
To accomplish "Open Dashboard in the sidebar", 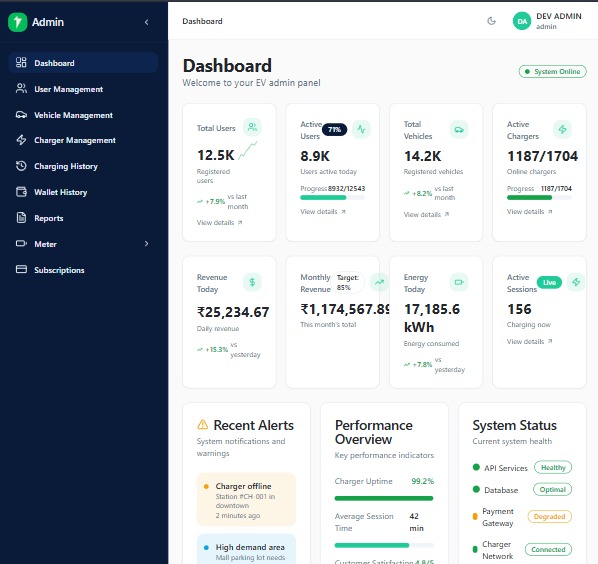I will tap(83, 63).
